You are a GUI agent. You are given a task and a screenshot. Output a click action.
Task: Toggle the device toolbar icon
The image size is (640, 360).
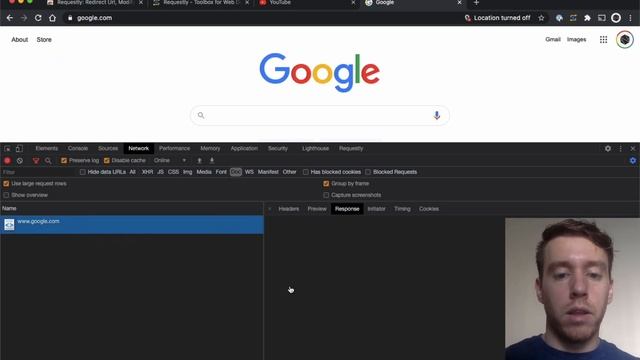[x=19, y=149]
